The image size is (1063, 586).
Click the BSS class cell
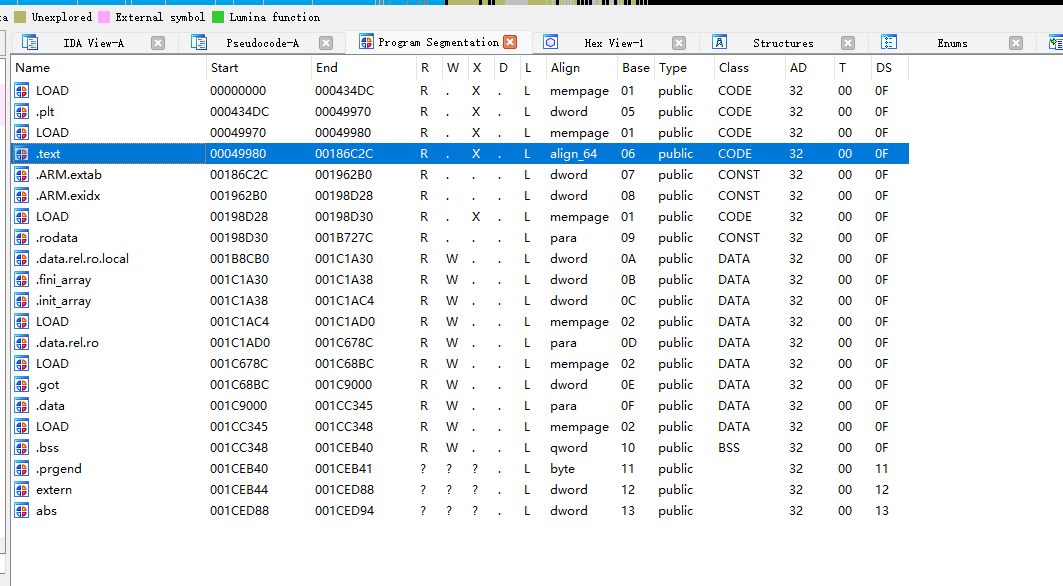click(x=729, y=448)
